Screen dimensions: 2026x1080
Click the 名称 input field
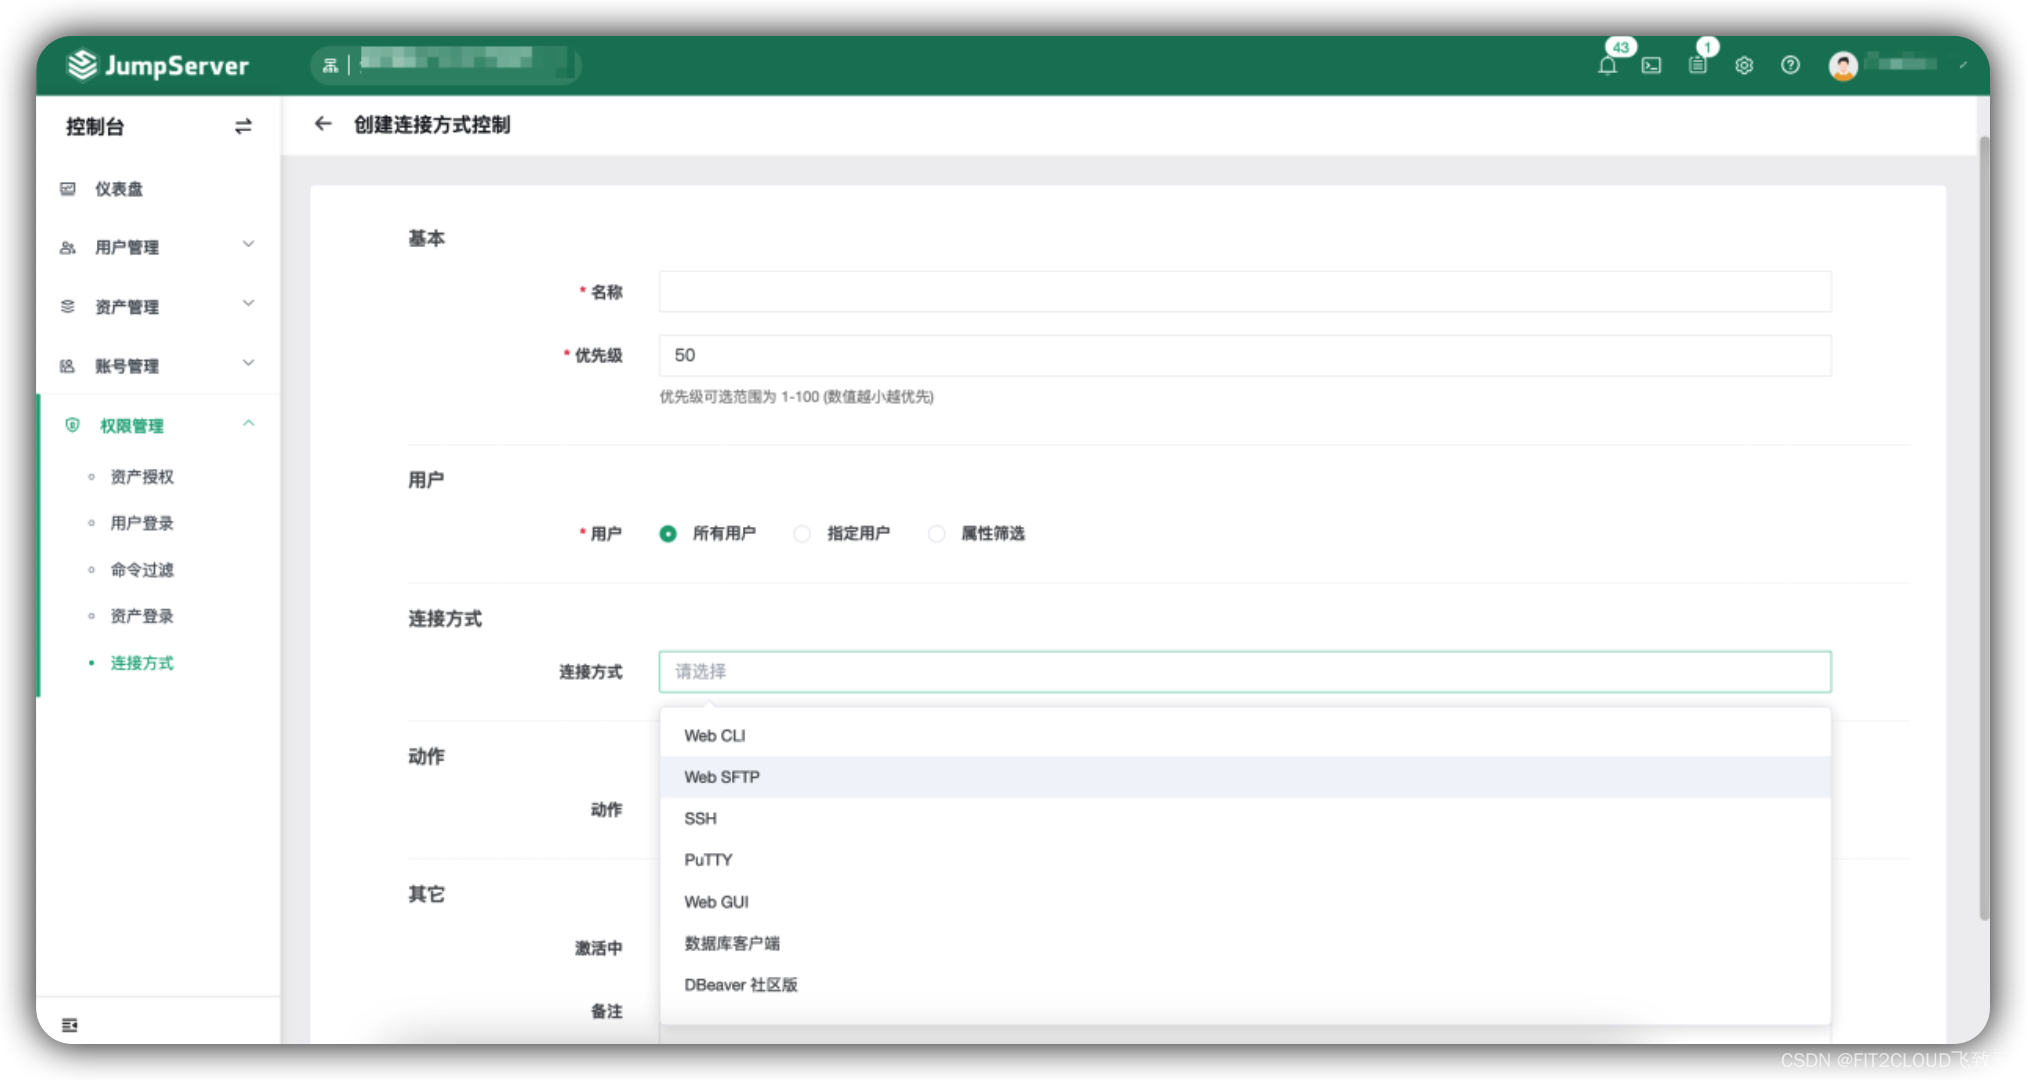click(1244, 292)
